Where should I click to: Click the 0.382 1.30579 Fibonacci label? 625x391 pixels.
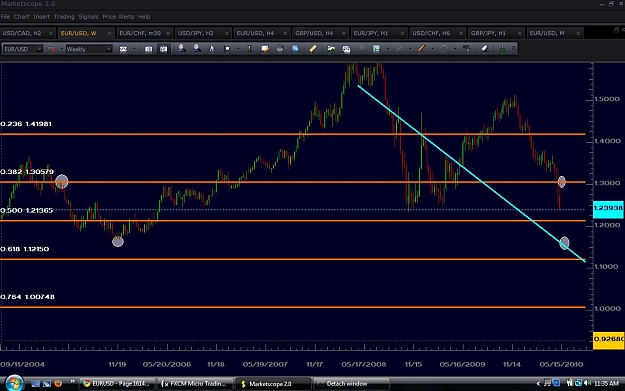(x=27, y=172)
